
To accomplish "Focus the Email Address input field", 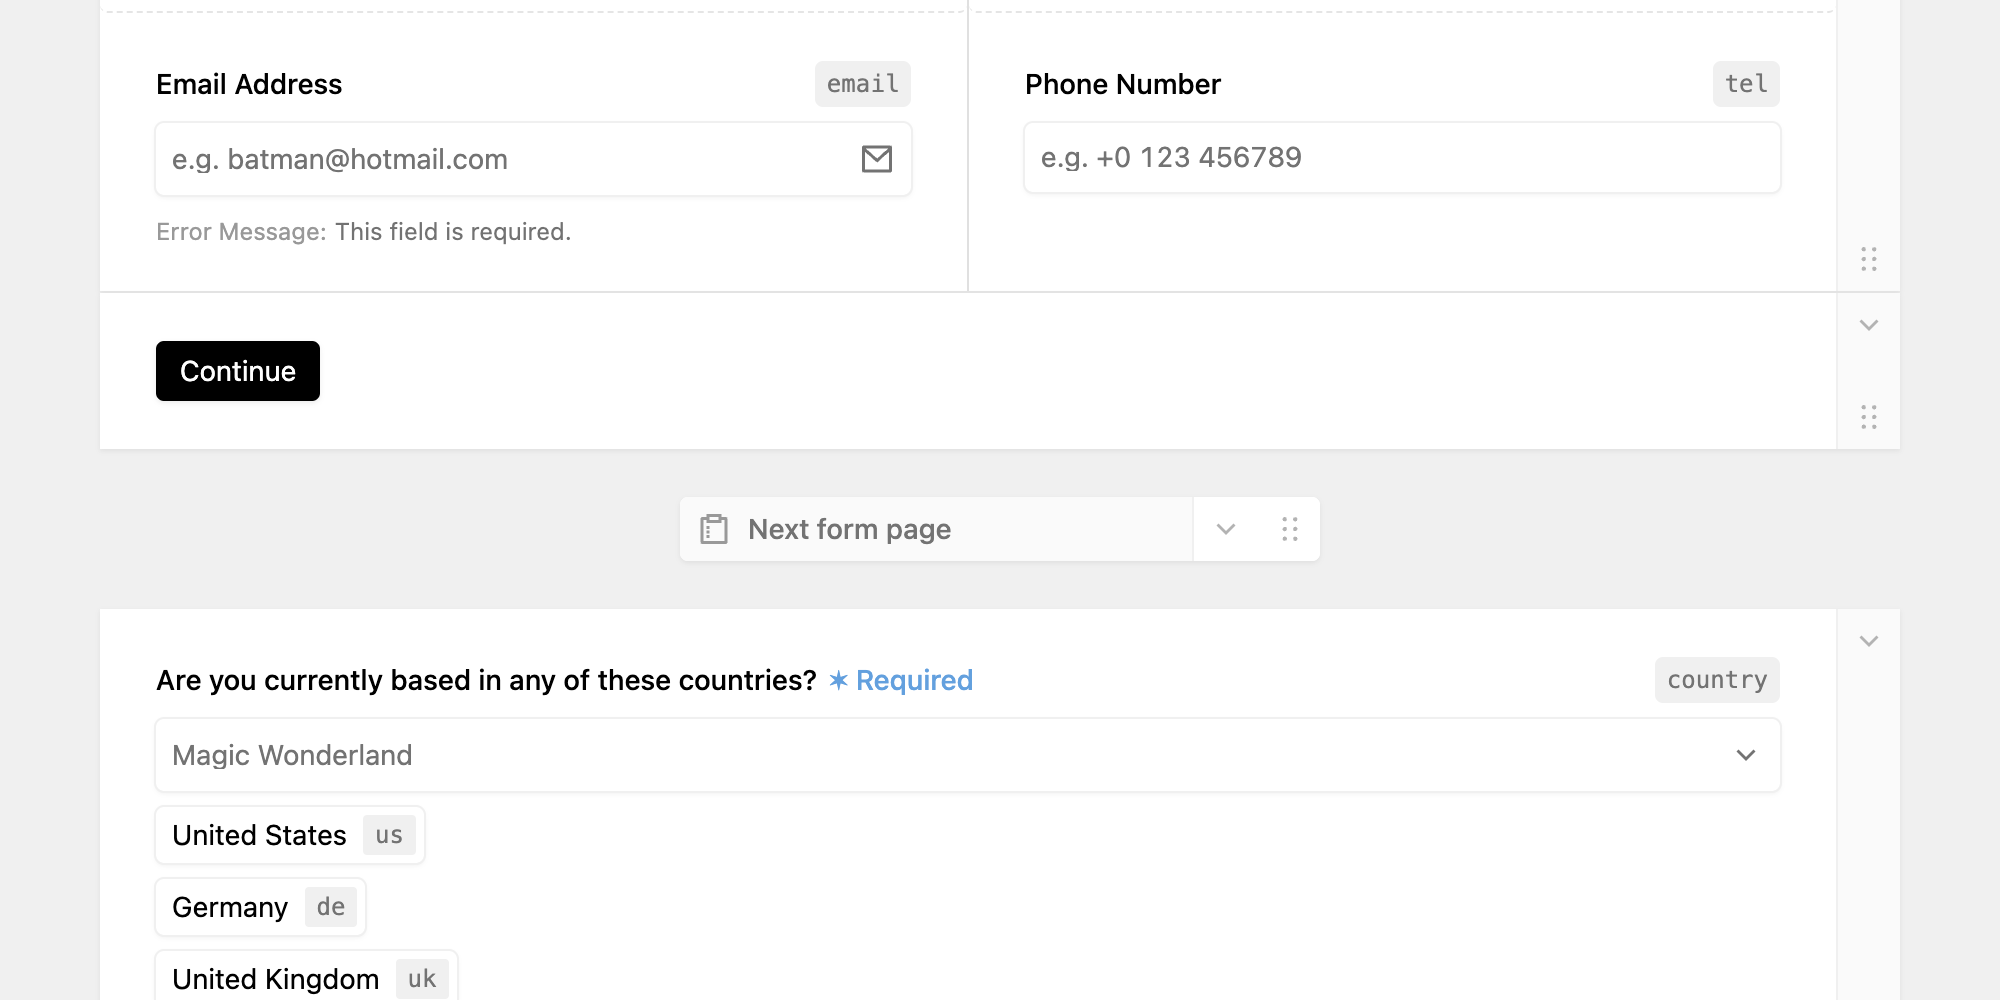I will click(533, 159).
